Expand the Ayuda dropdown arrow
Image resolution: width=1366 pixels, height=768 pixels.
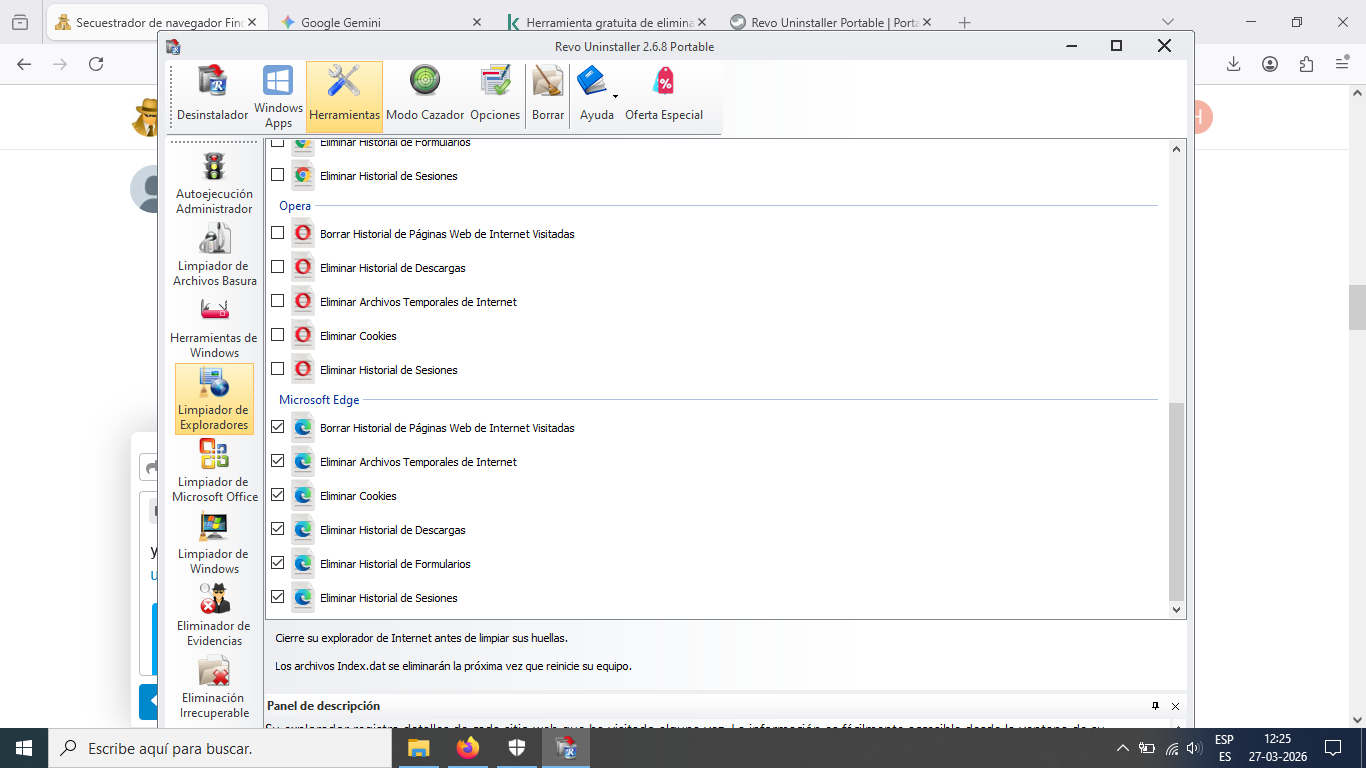click(x=615, y=97)
